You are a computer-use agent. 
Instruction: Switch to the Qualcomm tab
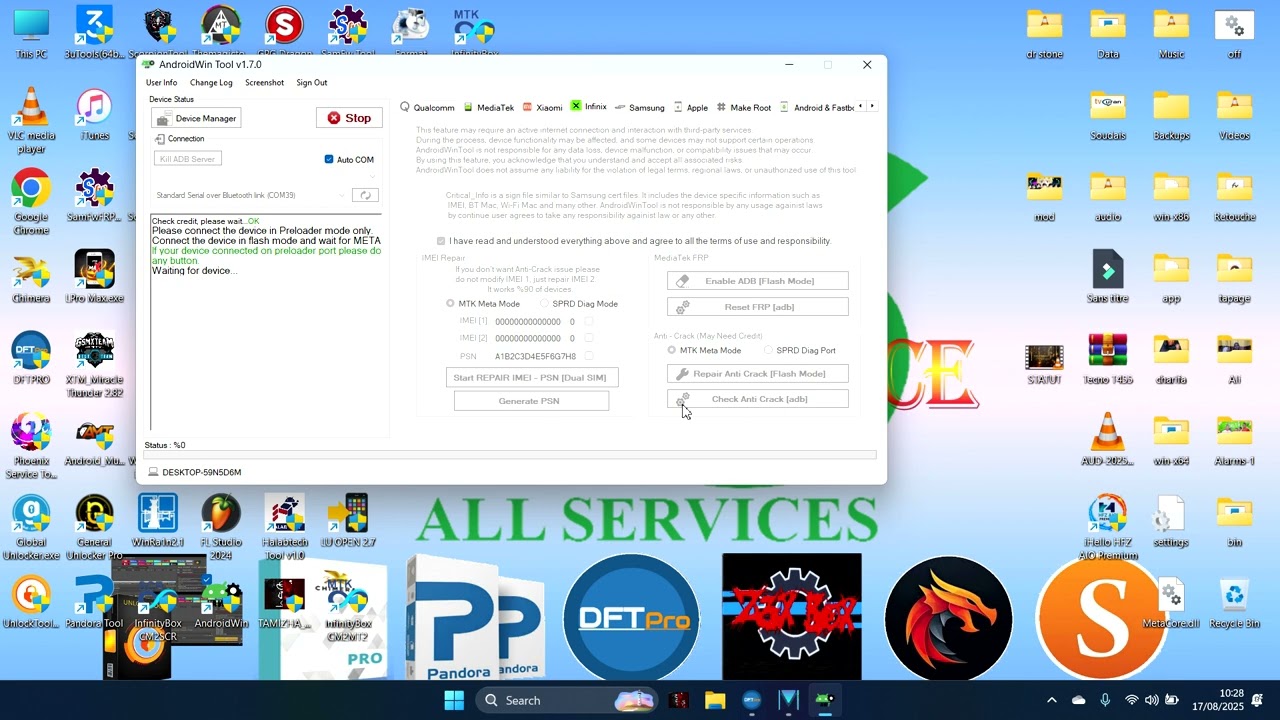pos(427,107)
